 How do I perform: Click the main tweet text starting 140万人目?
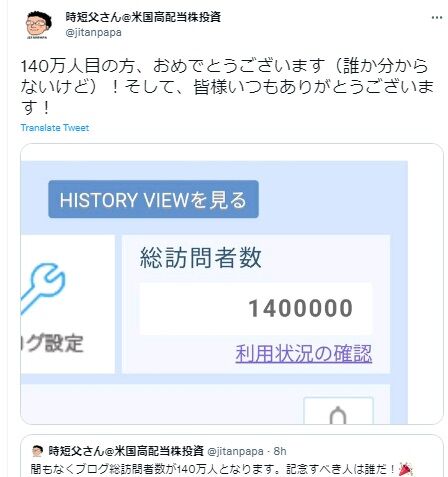pyautogui.click(x=227, y=86)
